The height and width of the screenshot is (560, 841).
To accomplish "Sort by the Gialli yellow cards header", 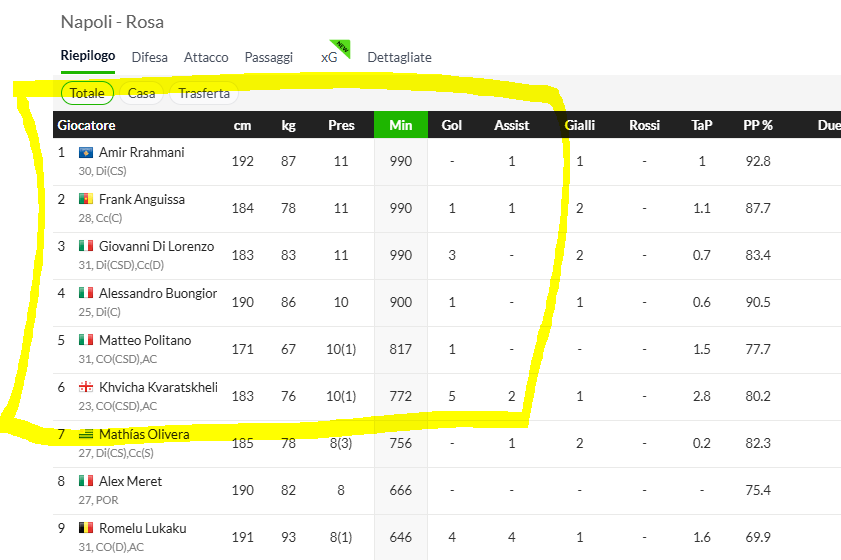I will (x=580, y=125).
